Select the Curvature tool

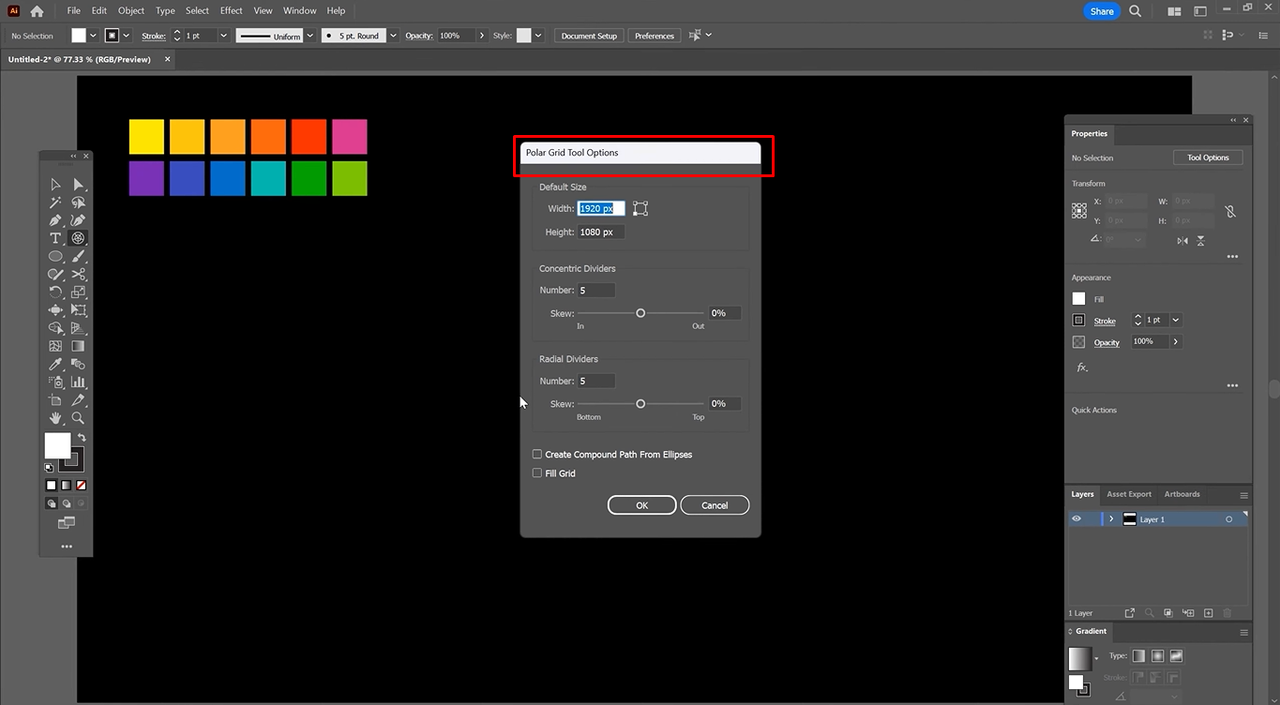point(78,221)
